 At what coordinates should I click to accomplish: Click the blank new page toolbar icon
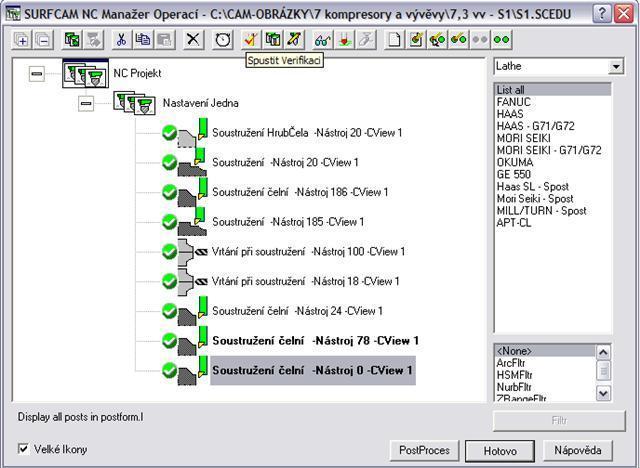pos(394,40)
